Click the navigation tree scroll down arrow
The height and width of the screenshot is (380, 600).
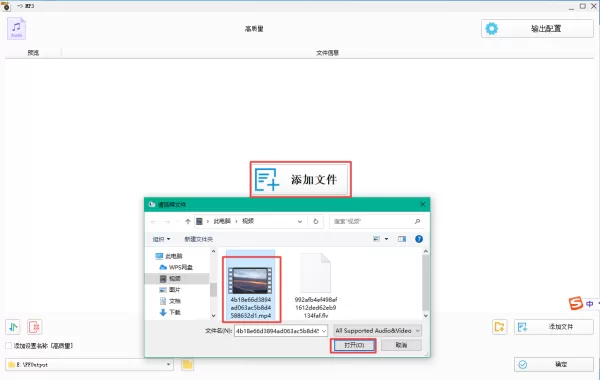click(214, 316)
